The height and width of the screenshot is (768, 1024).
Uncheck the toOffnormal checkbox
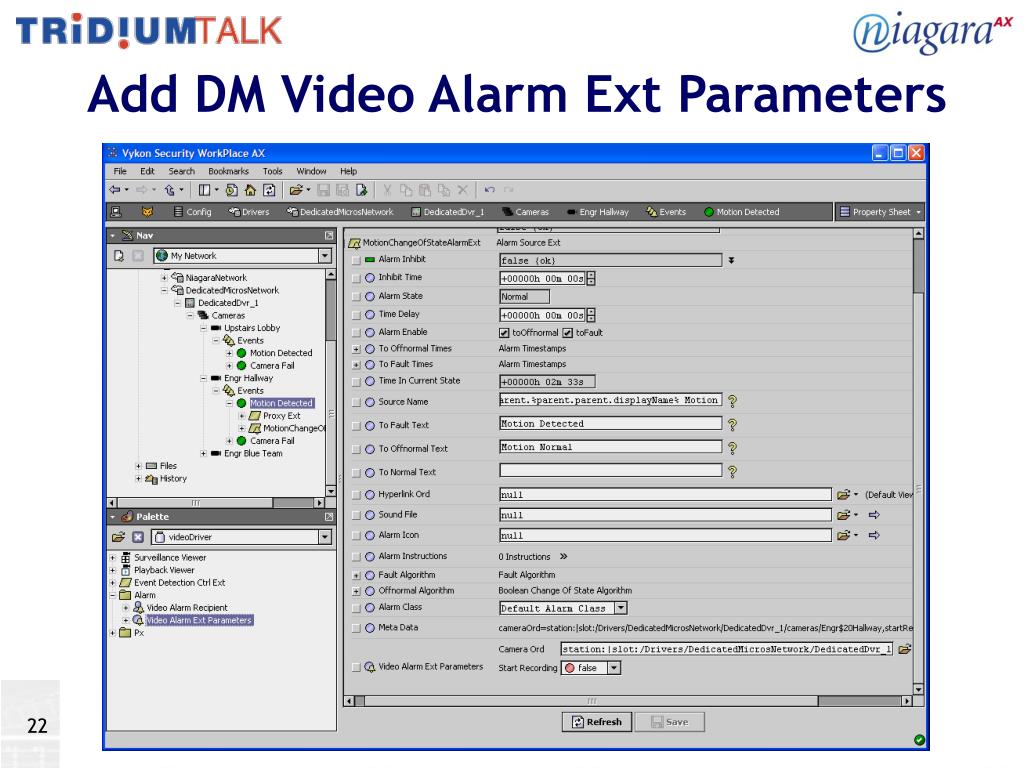point(504,333)
